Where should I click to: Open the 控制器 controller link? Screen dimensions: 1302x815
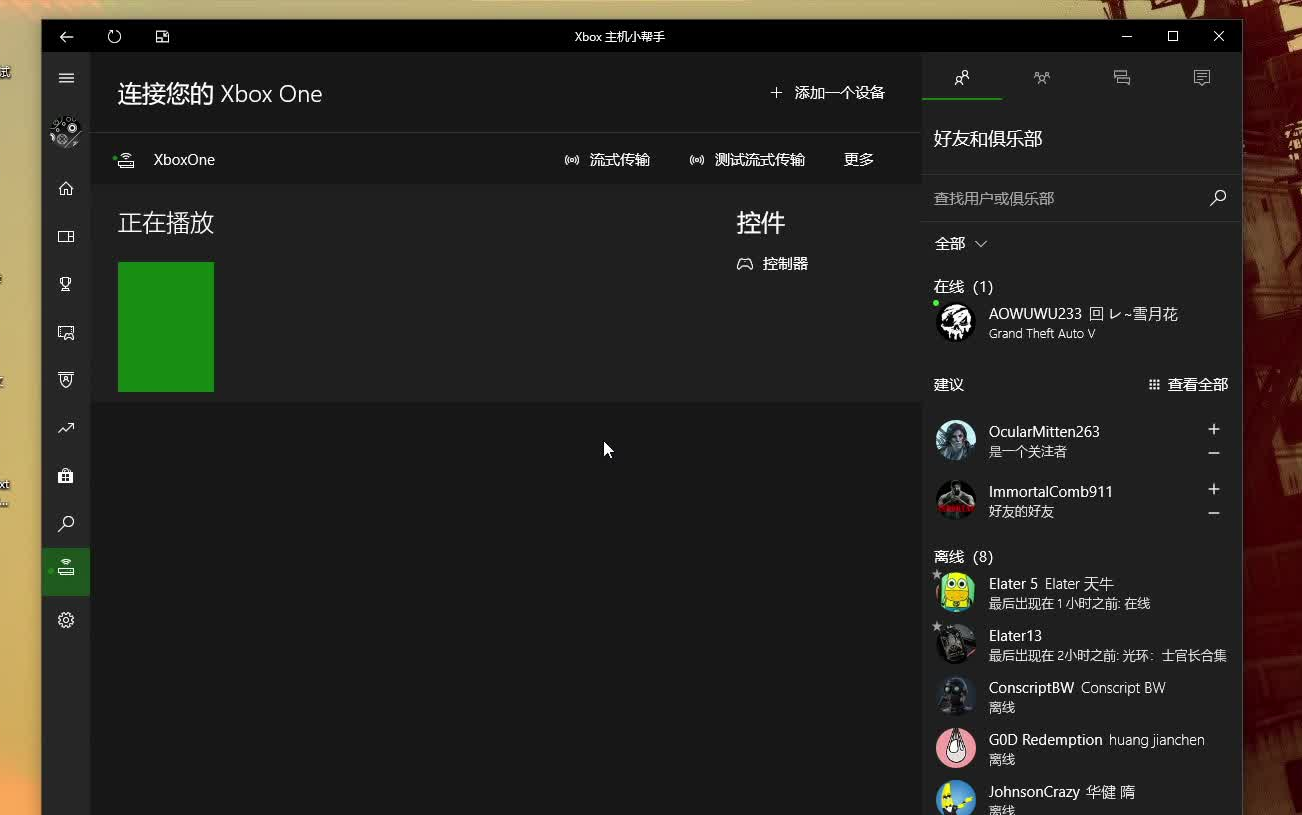[x=772, y=264]
